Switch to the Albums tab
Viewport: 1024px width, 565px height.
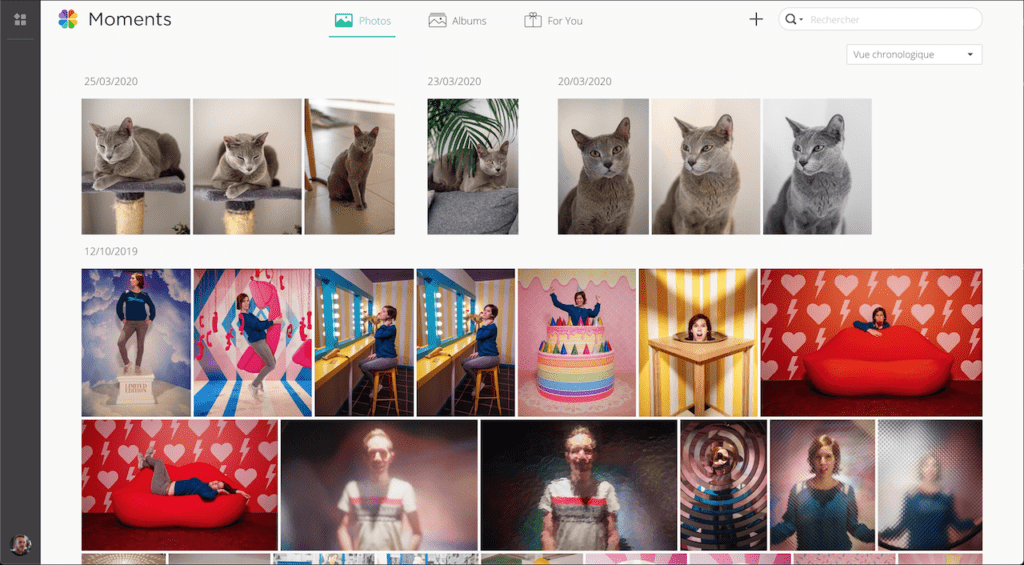tap(457, 21)
